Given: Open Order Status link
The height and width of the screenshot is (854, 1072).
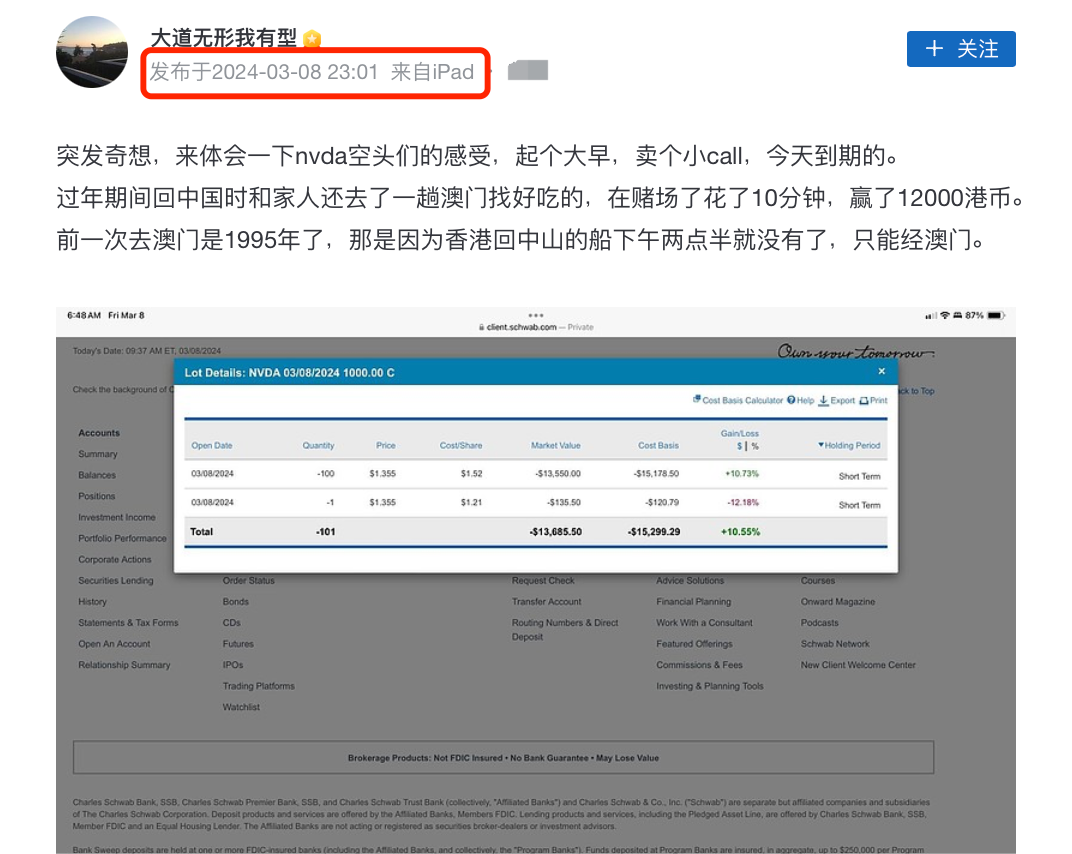Looking at the screenshot, I should coord(248,581).
